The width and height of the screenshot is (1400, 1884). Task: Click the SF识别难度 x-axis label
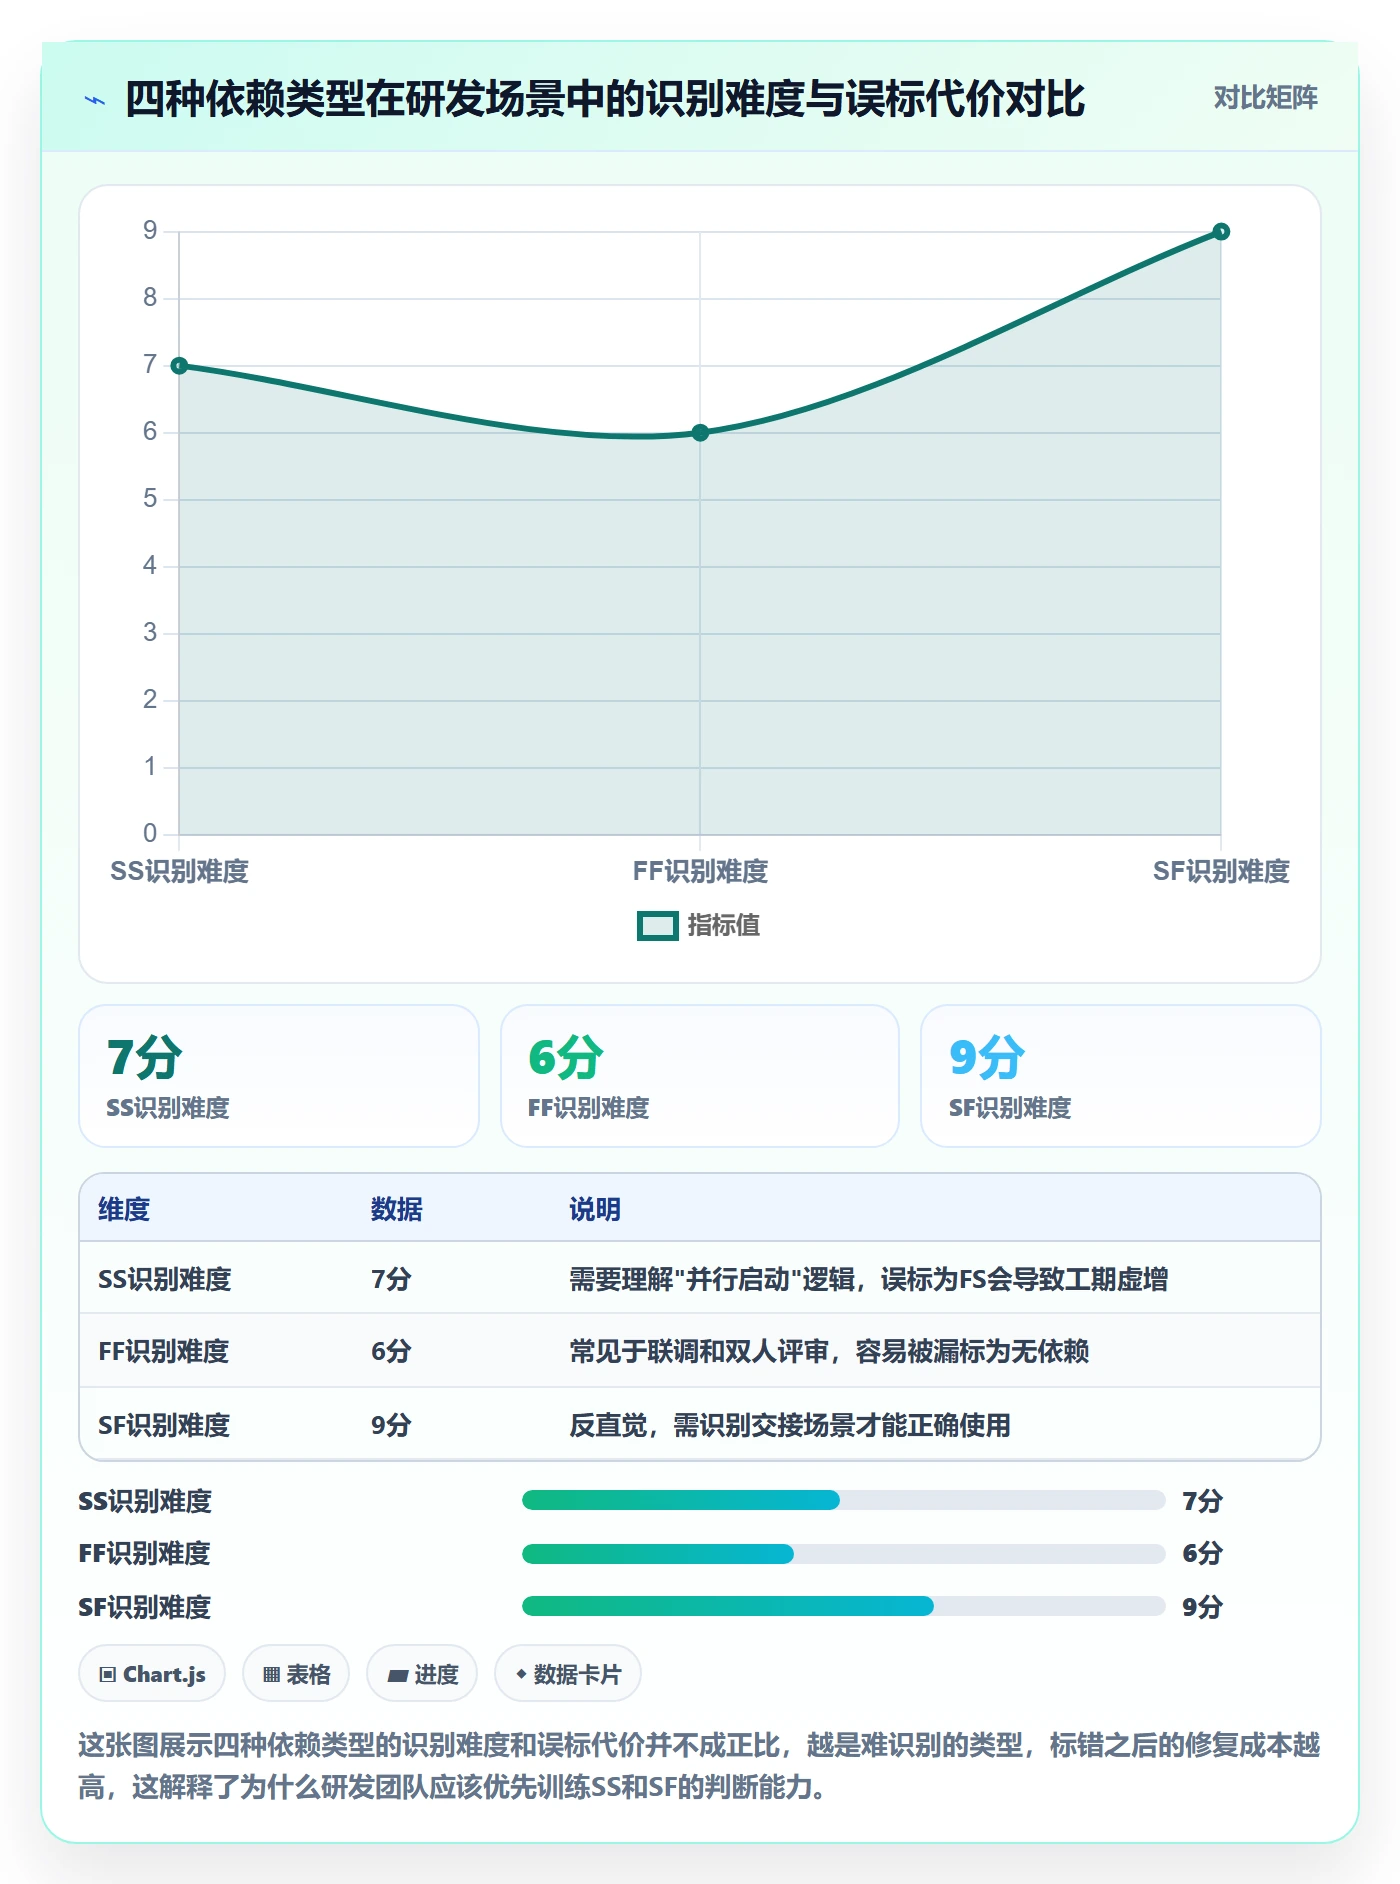pyautogui.click(x=1221, y=872)
